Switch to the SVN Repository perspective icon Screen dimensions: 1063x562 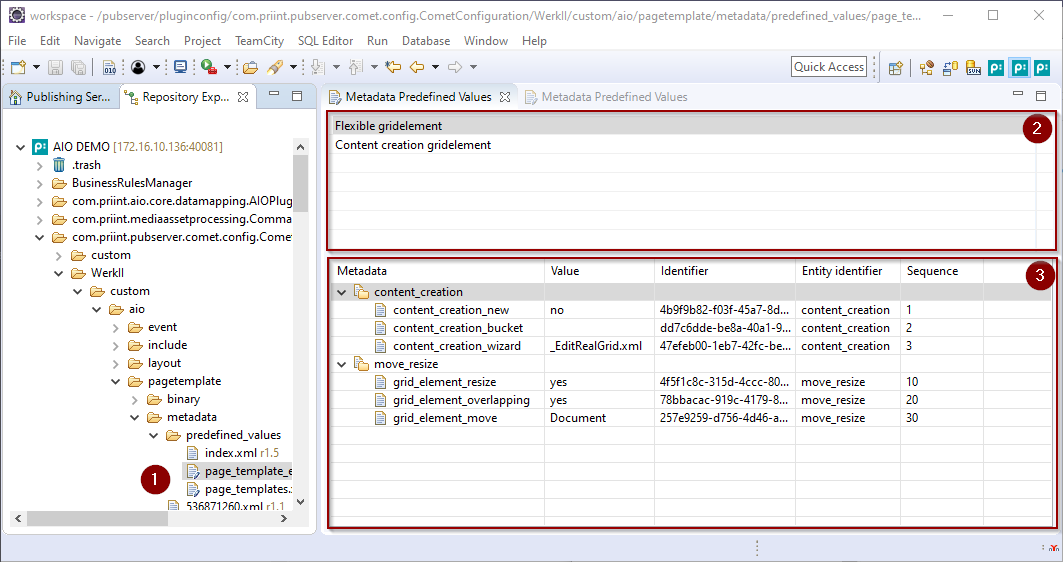(x=973, y=68)
